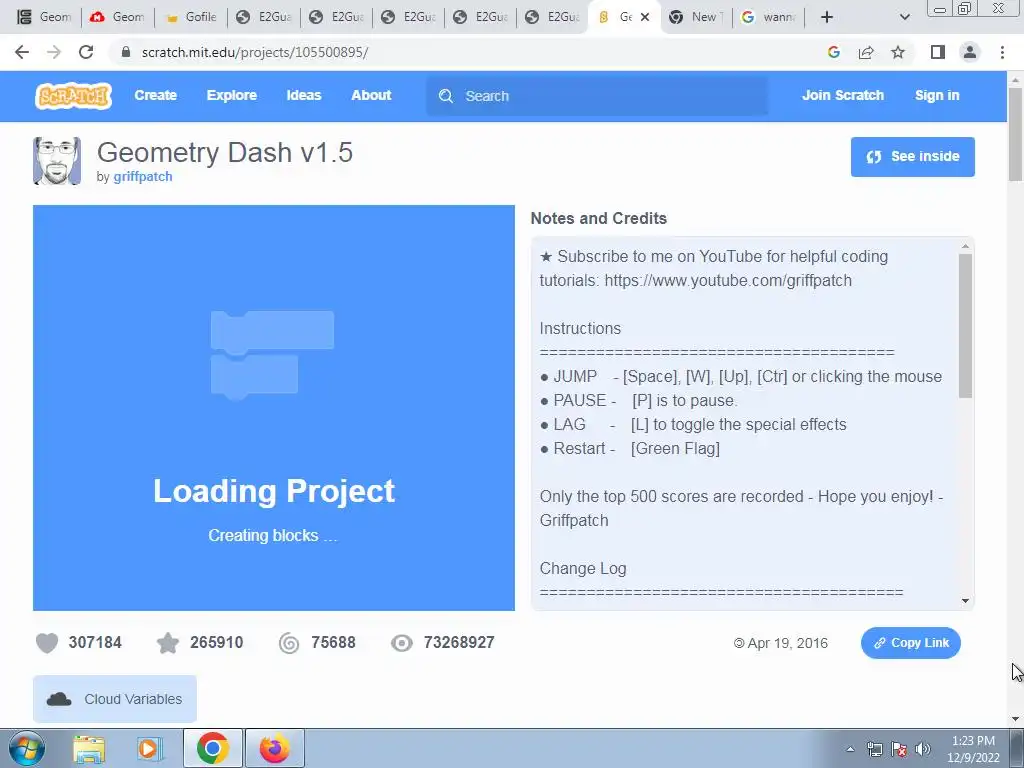The width and height of the screenshot is (1024, 768).
Task: Switch to the Google 'wanna' tab
Action: point(769,17)
